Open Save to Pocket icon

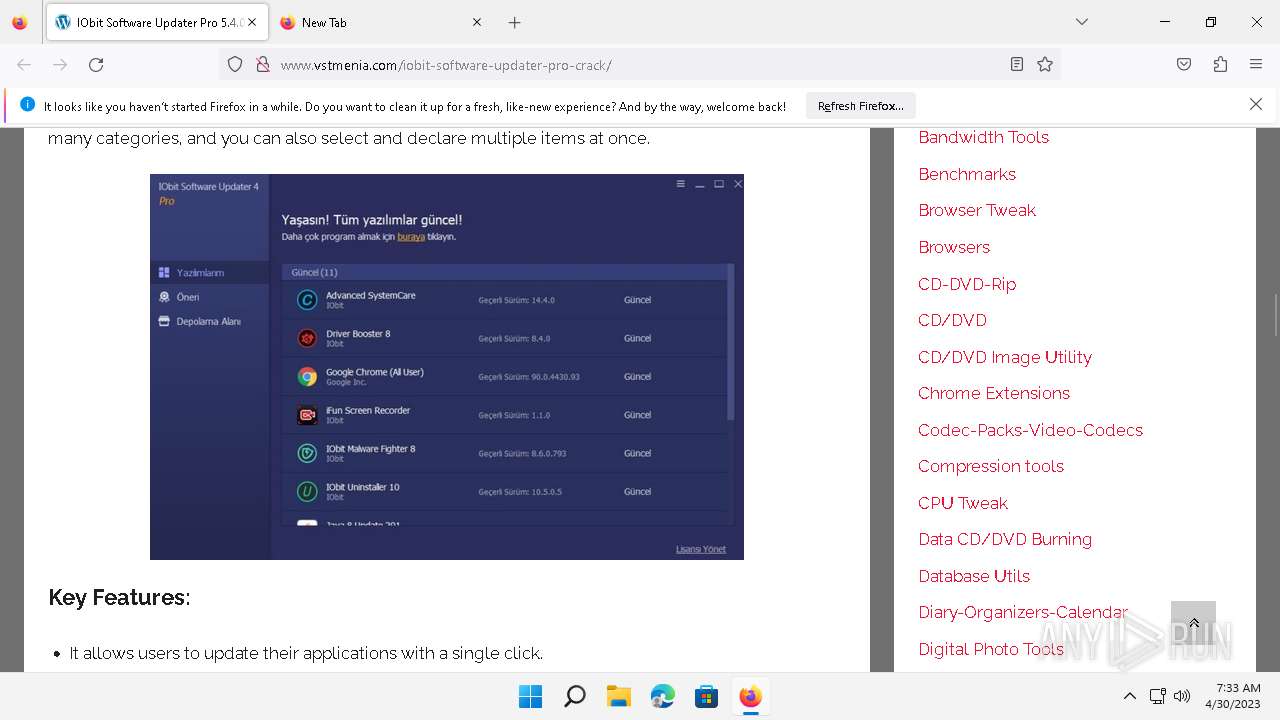tap(1184, 65)
